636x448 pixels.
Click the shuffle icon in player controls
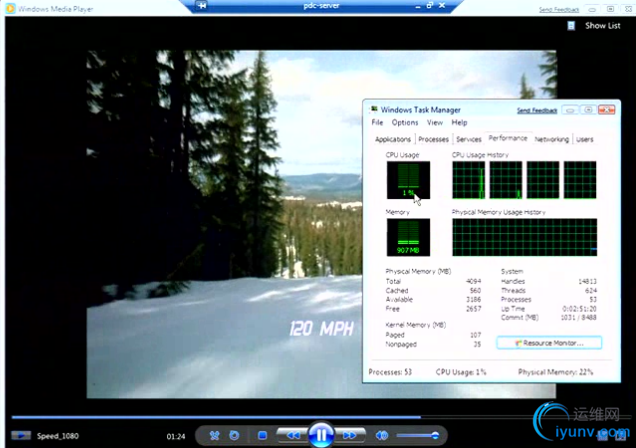pyautogui.click(x=214, y=435)
